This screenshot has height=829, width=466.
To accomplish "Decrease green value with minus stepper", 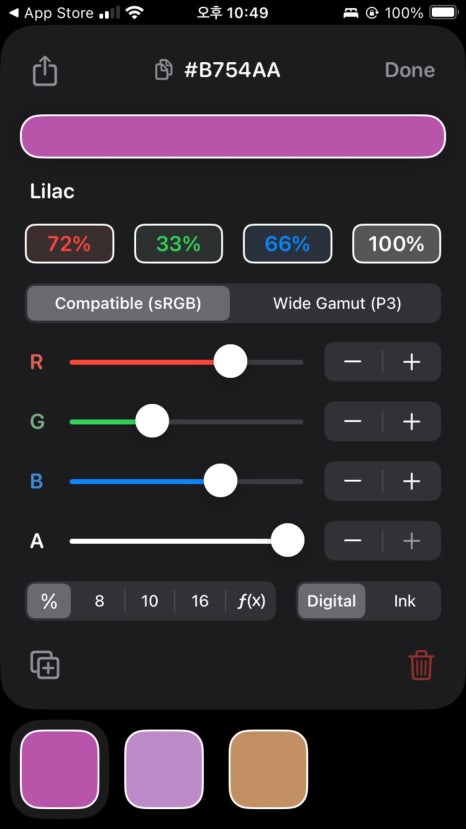I will 353,421.
